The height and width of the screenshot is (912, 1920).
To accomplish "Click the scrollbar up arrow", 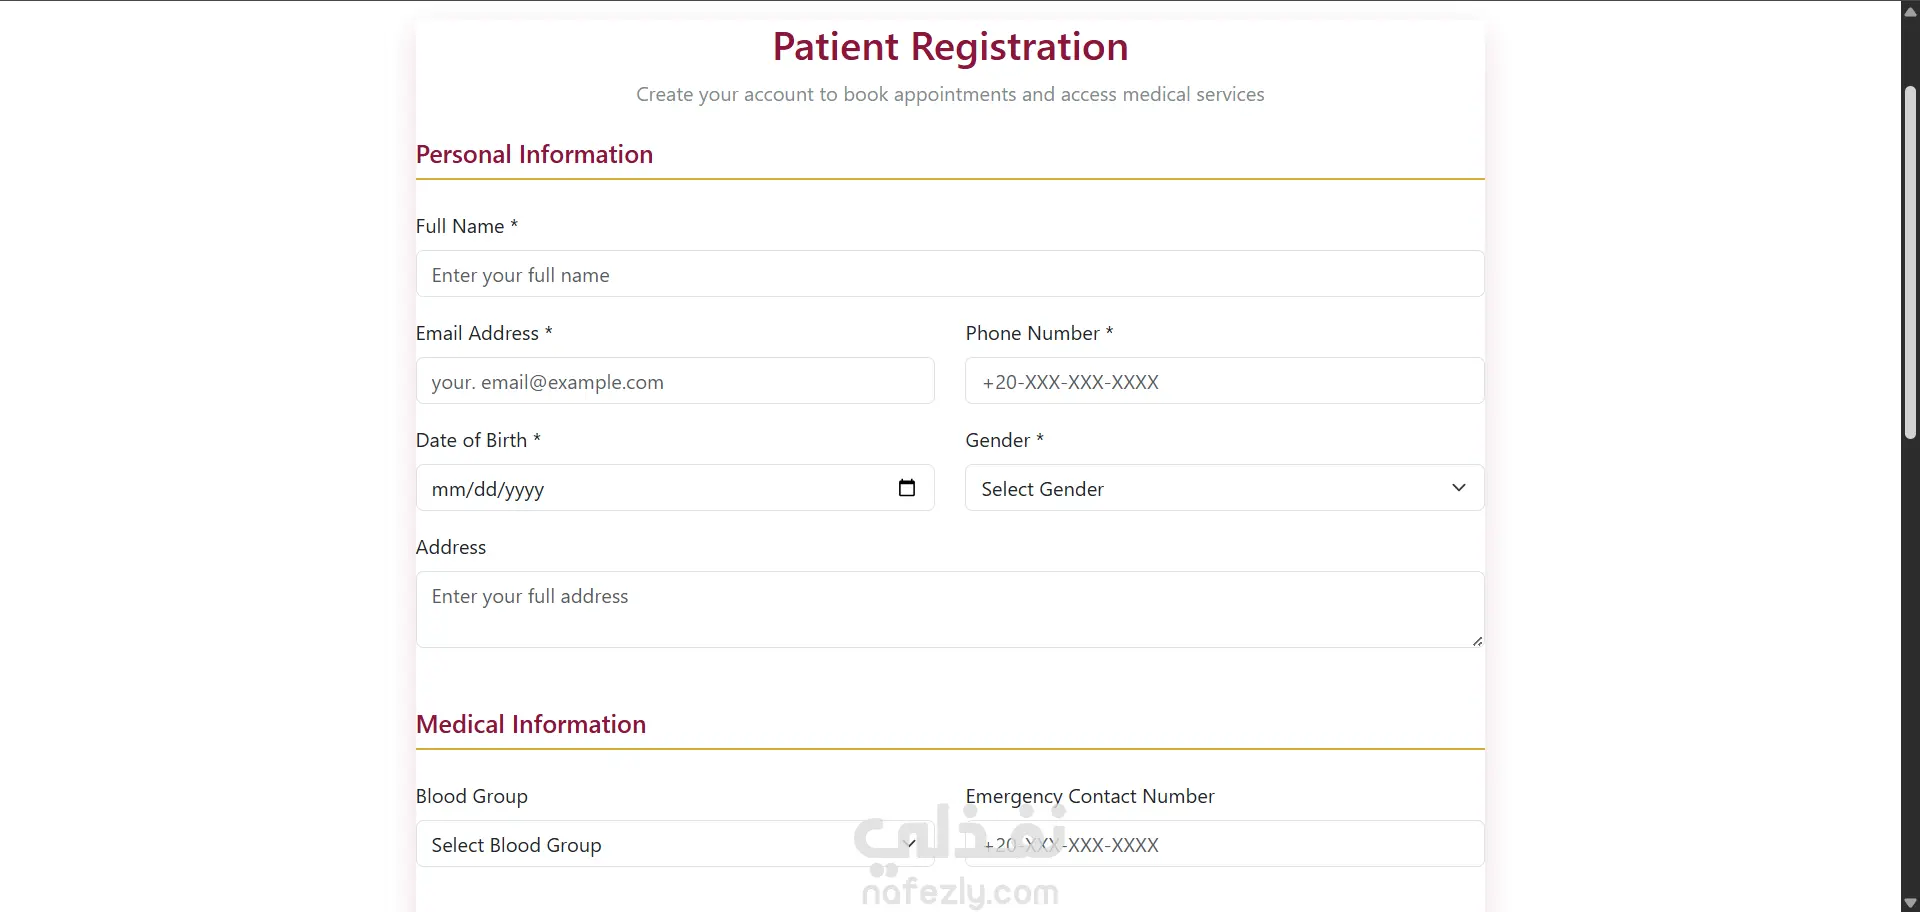I will pos(1910,11).
